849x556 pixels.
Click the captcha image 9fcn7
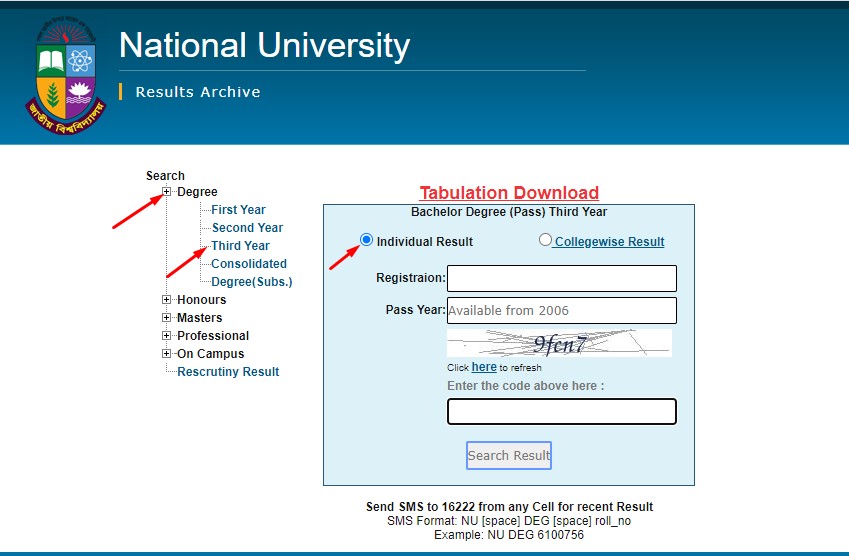pos(559,343)
